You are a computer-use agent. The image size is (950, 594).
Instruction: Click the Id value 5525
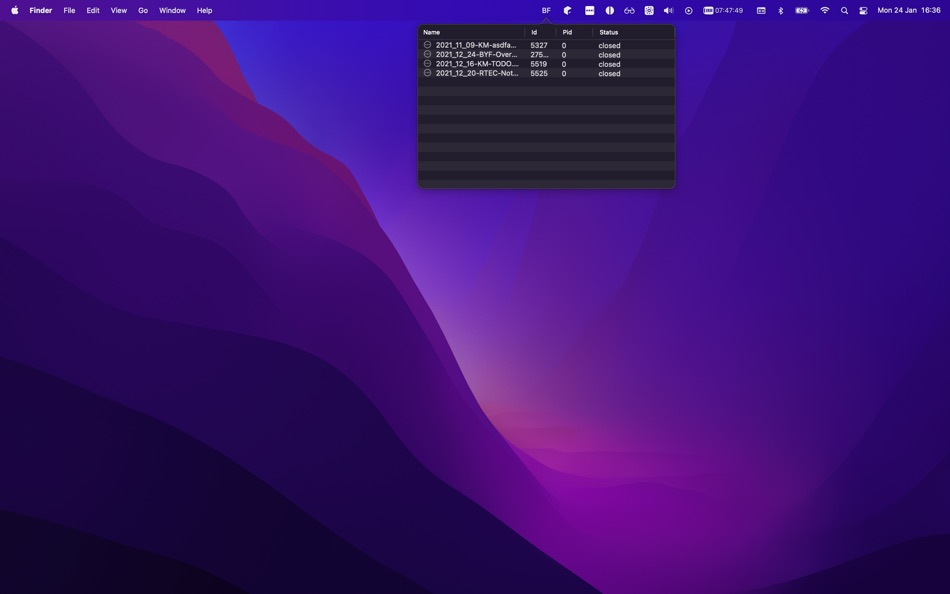539,73
